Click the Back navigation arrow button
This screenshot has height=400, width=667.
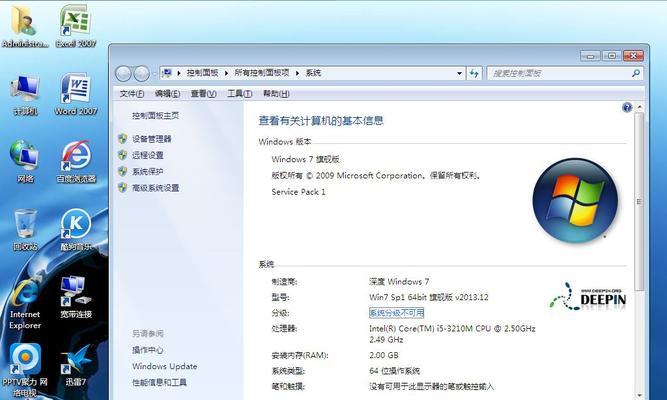123,74
